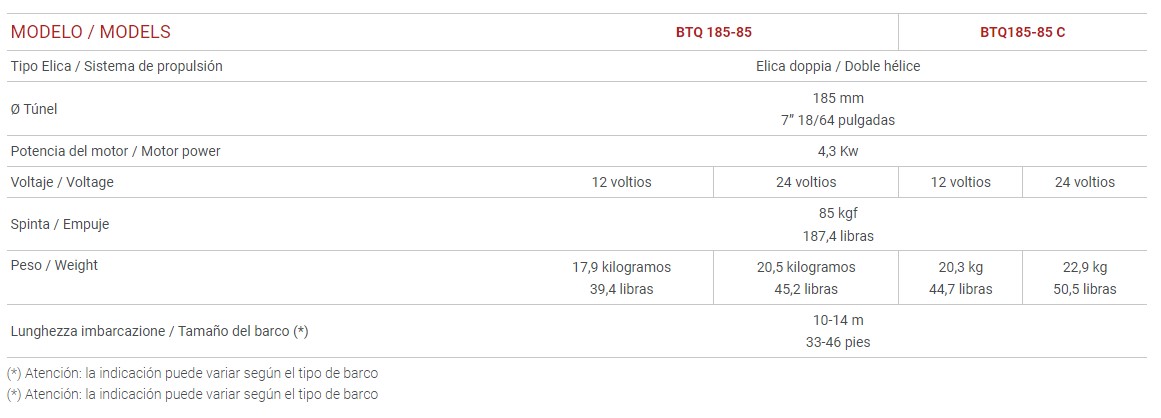
Task: Click the 185 mm tunnel diameter value
Action: tap(838, 98)
